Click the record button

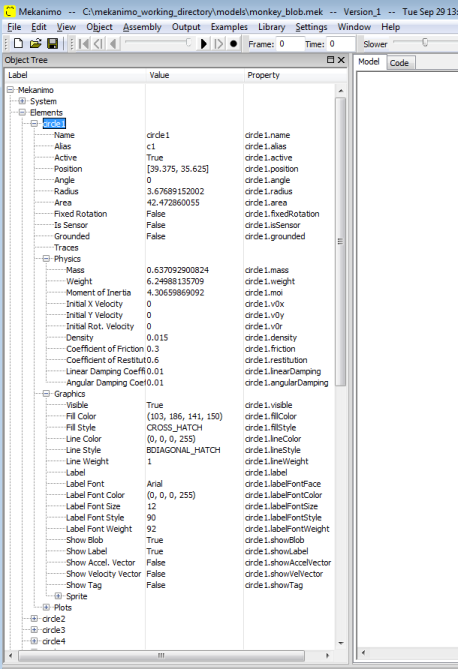(x=233, y=44)
